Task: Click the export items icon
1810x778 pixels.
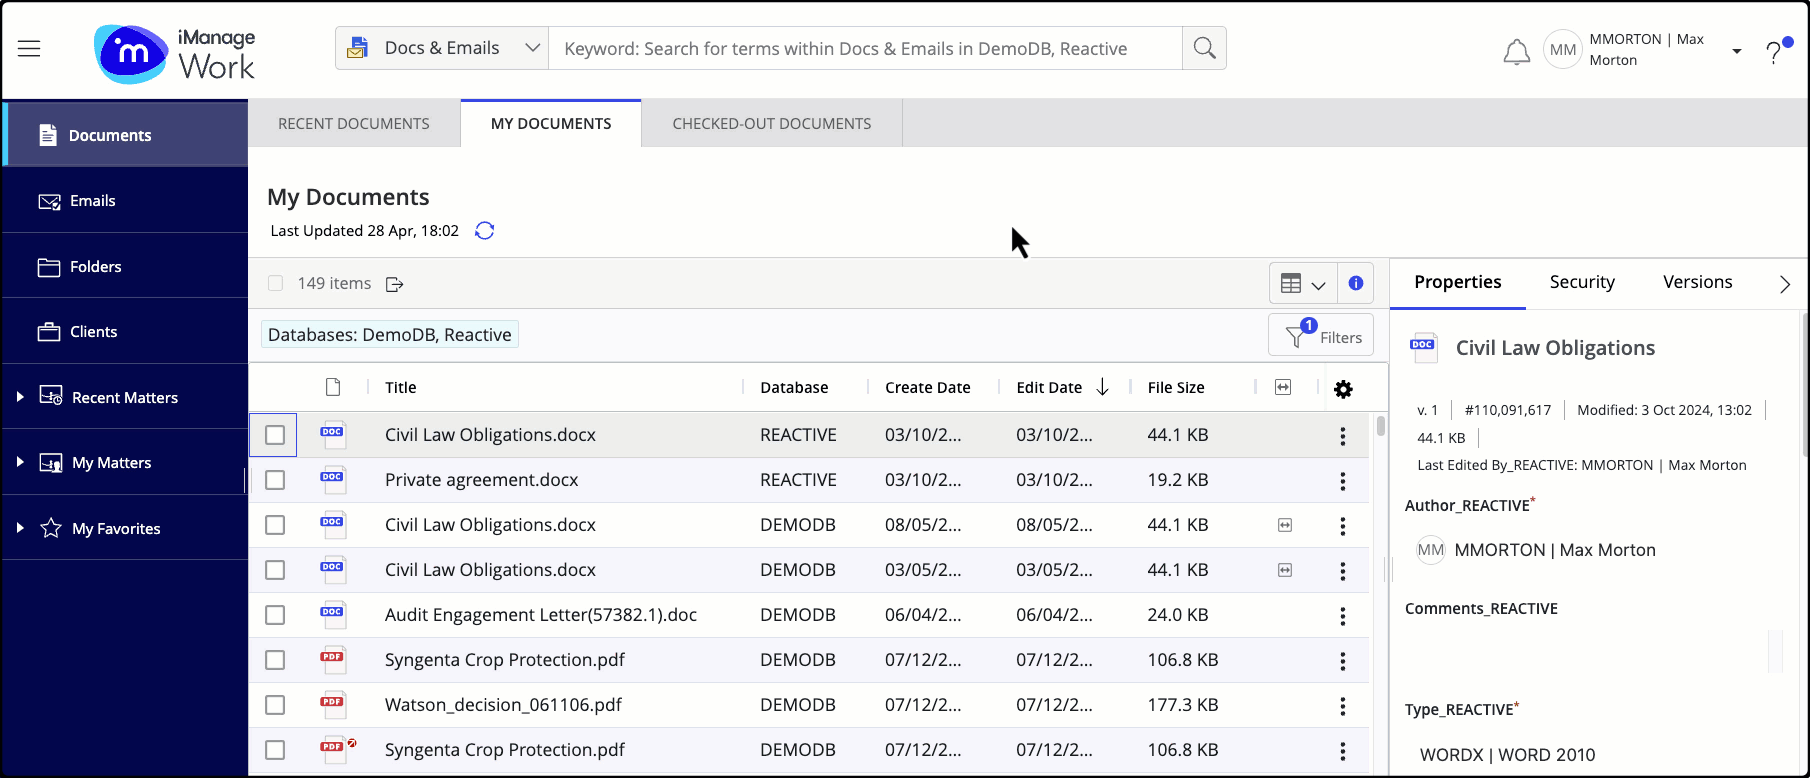Action: (395, 284)
